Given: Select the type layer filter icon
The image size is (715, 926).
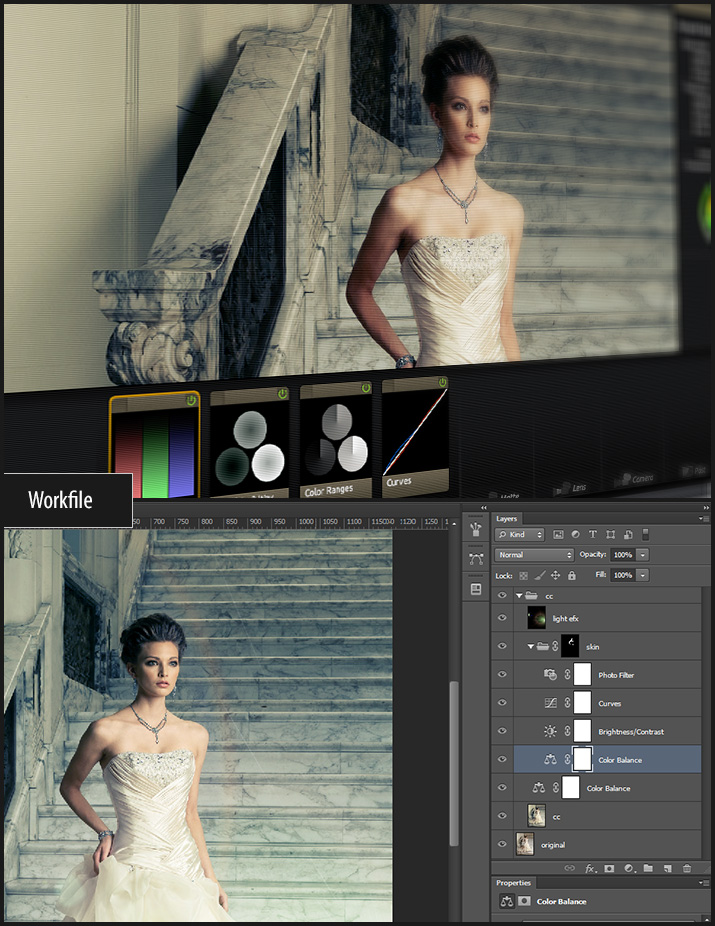Looking at the screenshot, I should [x=593, y=535].
